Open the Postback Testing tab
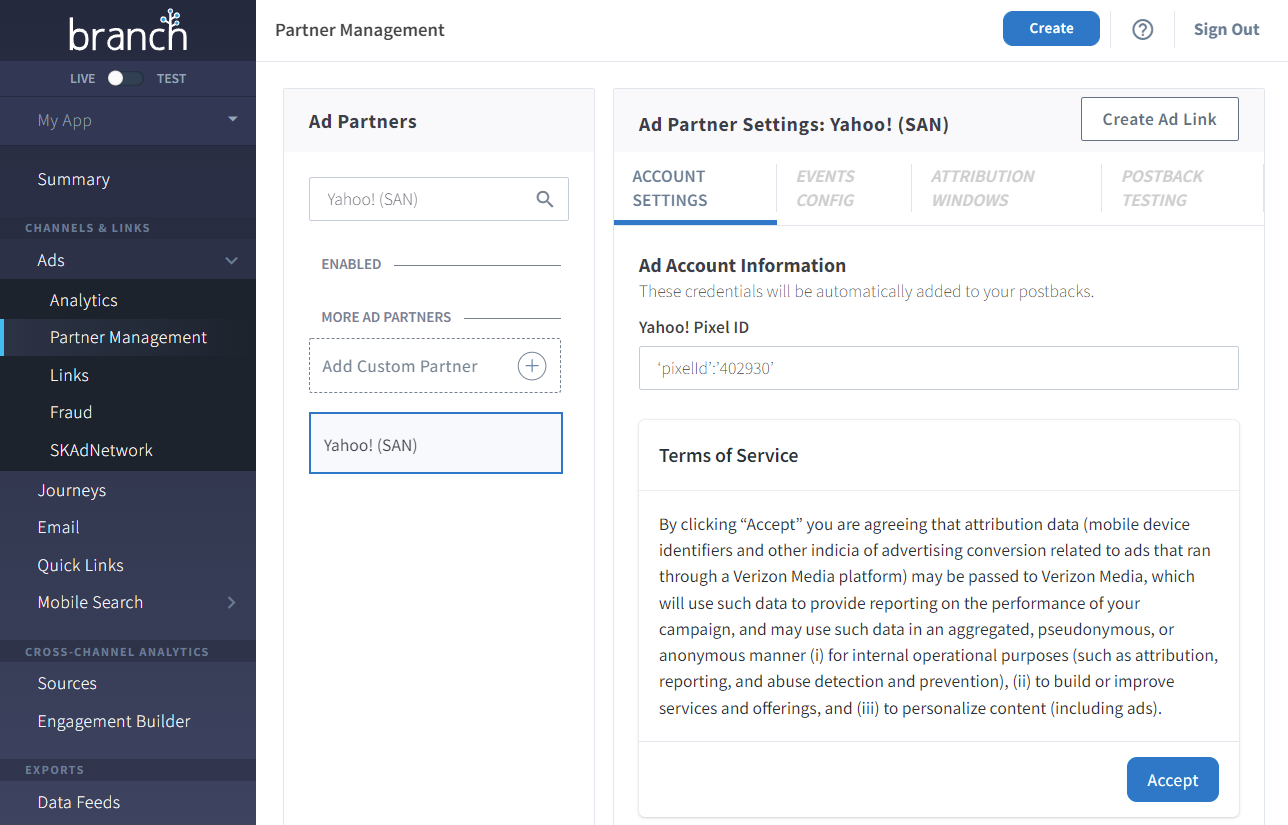1288x825 pixels. pos(1182,188)
